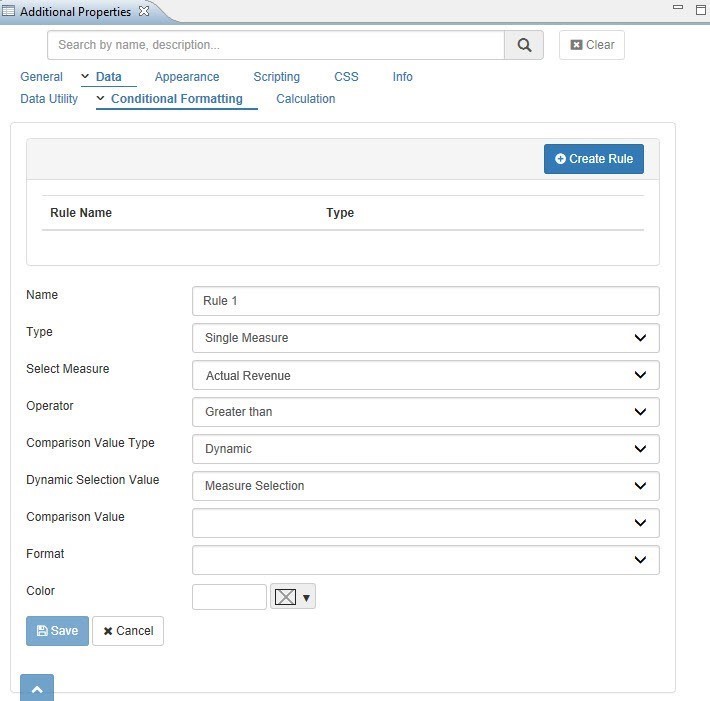
Task: Minimize the Additional Properties panel
Action: [x=678, y=9]
